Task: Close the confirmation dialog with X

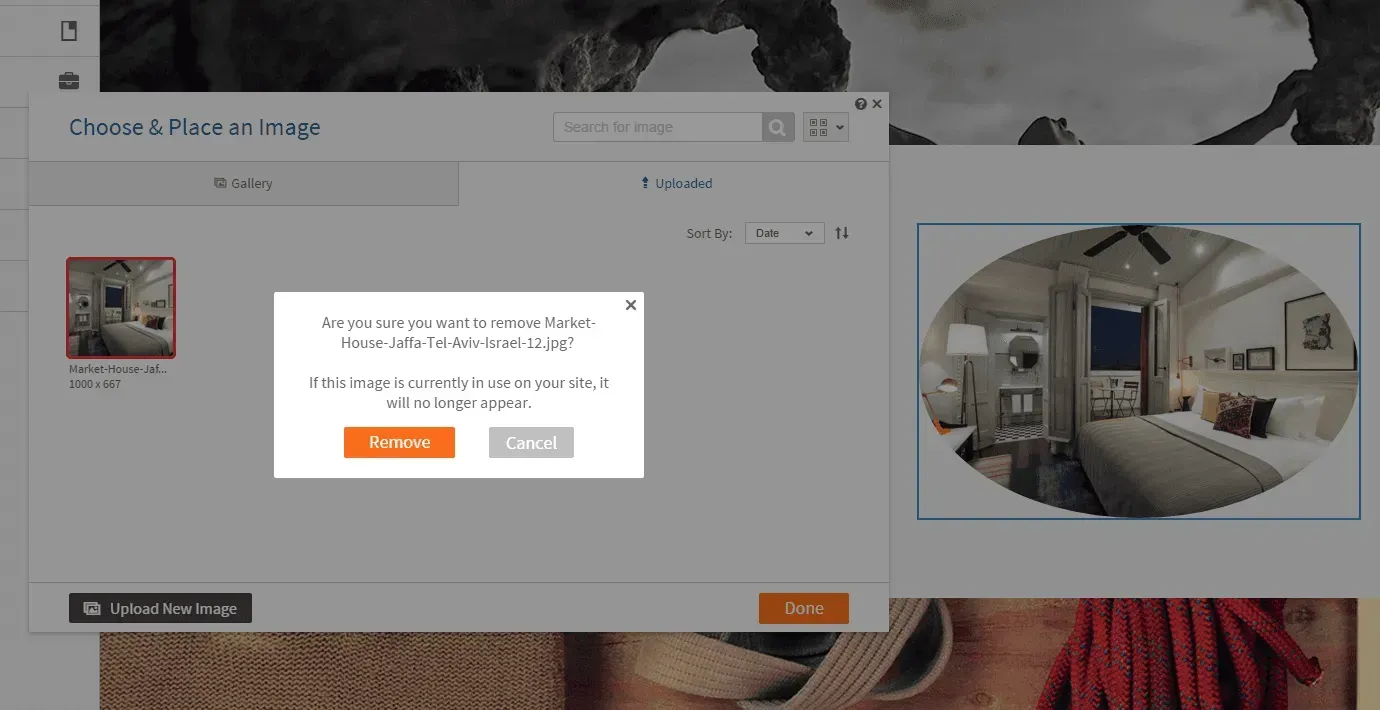Action: 631,305
